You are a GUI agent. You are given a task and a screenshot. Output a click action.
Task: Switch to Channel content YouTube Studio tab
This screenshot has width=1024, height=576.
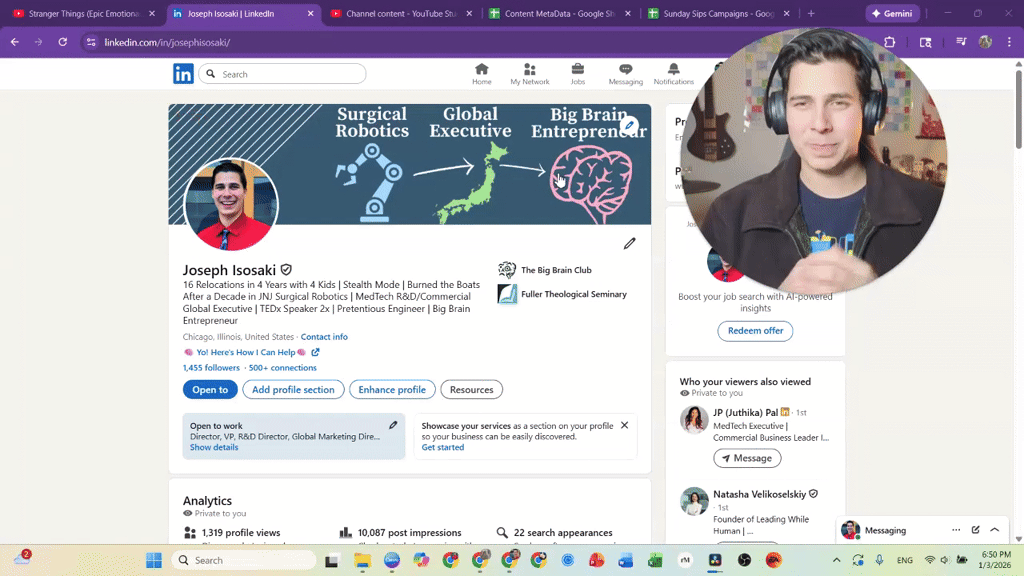[401, 13]
